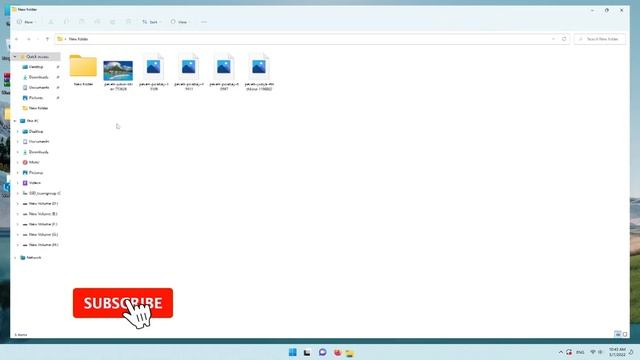This screenshot has height=360, width=640.
Task: Open the Sort dropdown
Action: click(152, 22)
